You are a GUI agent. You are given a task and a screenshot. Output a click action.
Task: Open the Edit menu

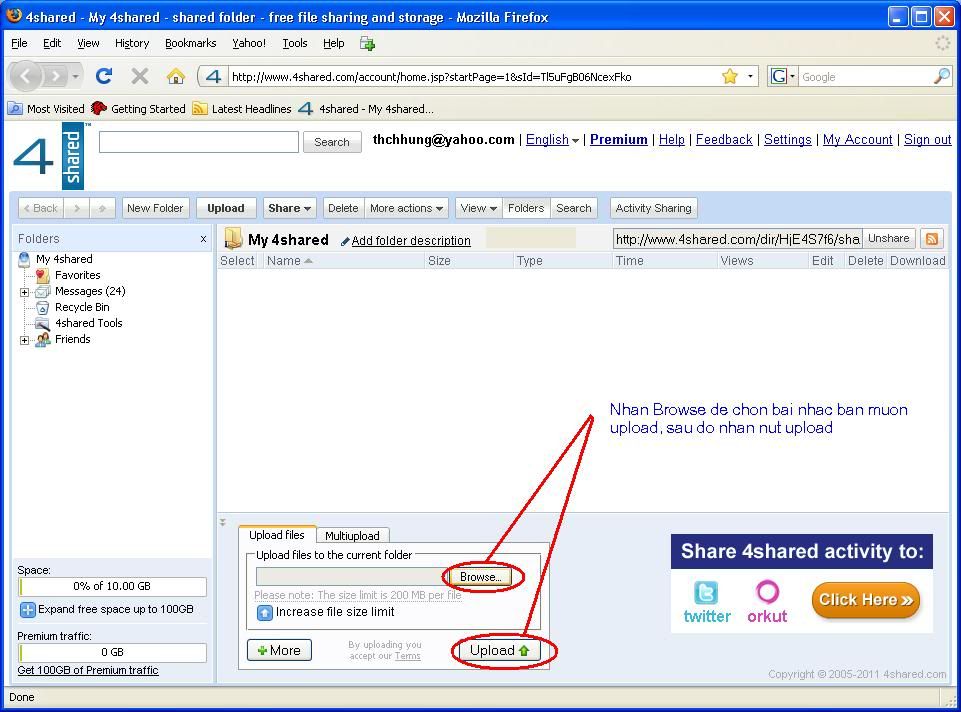coord(52,44)
